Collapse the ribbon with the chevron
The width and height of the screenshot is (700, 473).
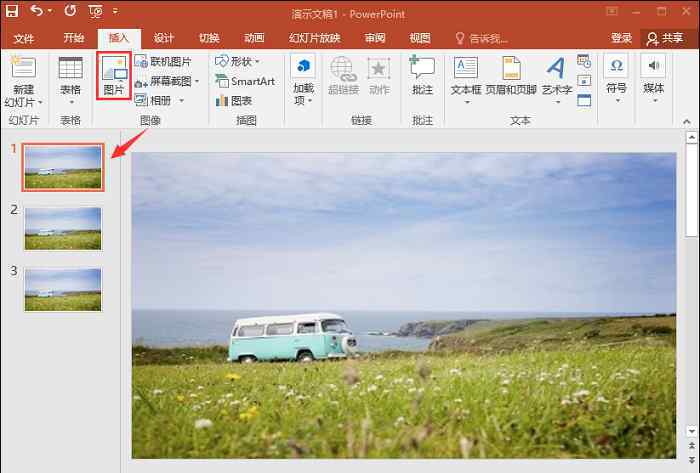point(687,122)
